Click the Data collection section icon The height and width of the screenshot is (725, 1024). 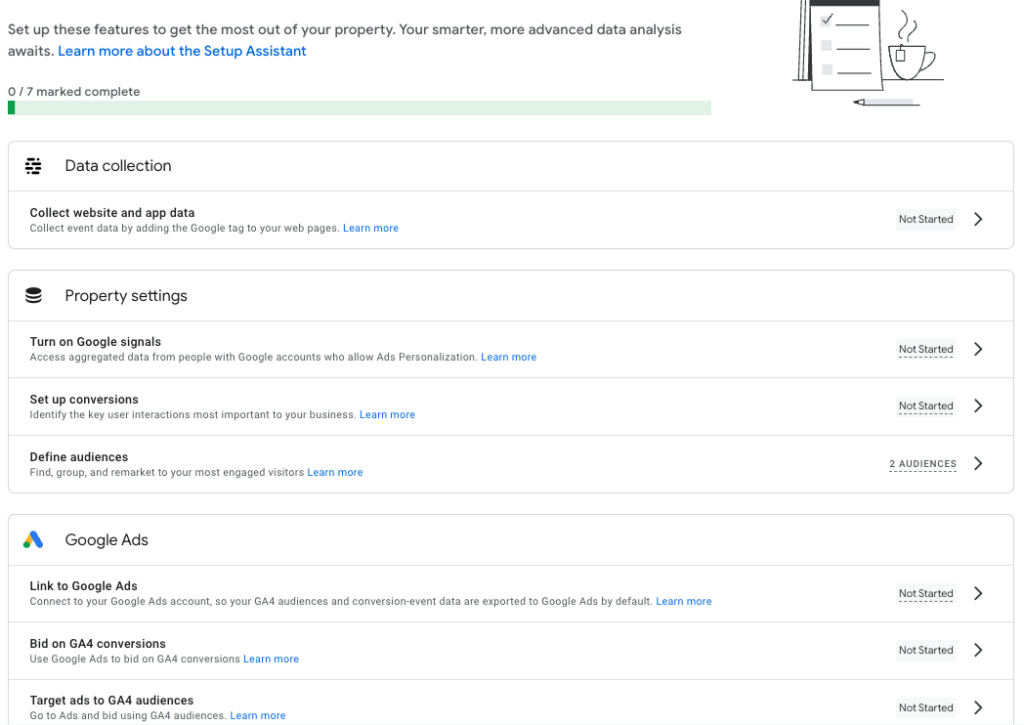[x=33, y=165]
